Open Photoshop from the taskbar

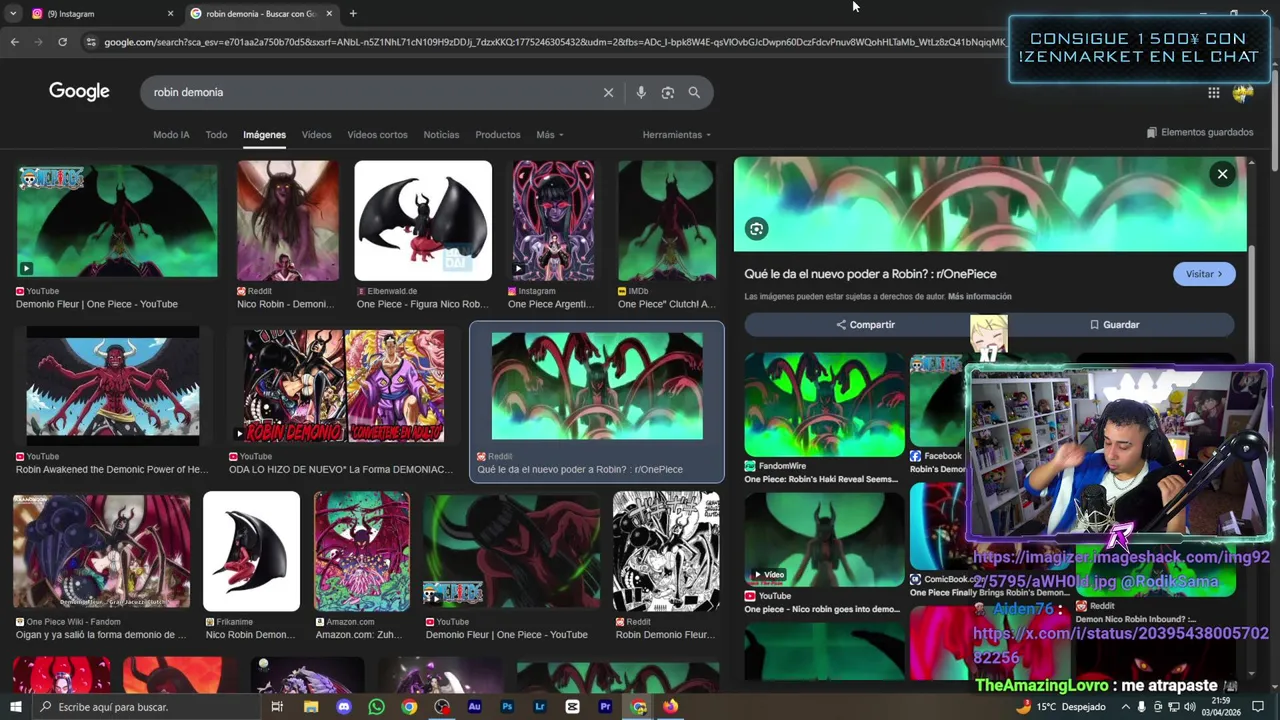[x=507, y=707]
